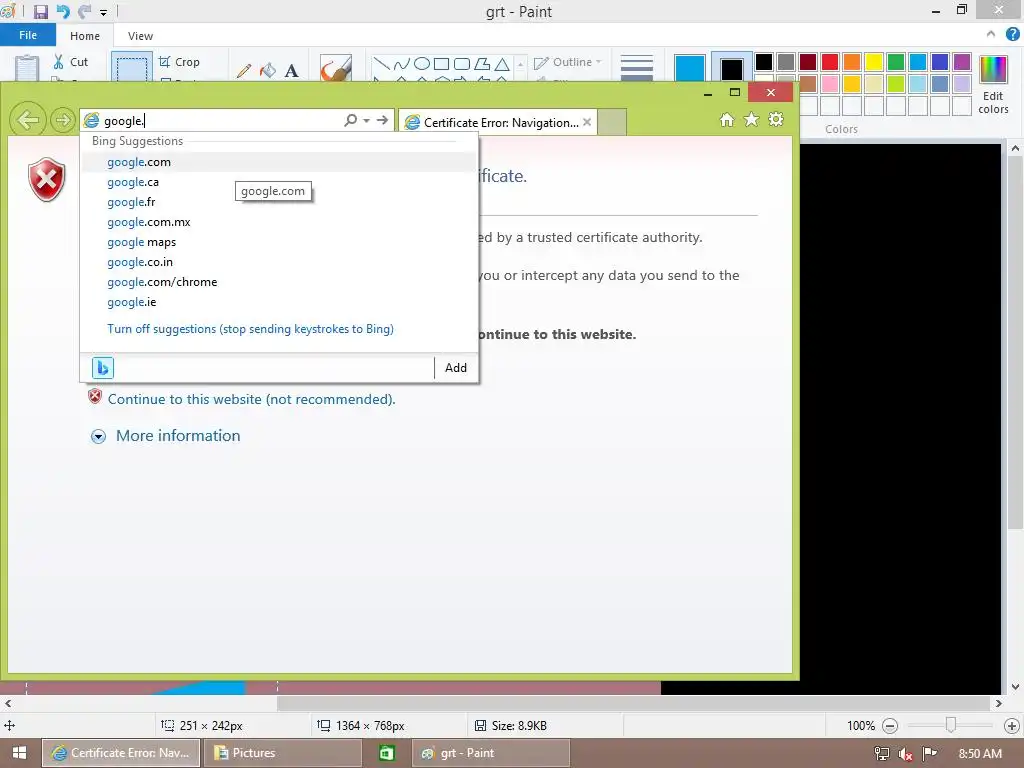This screenshot has height=768, width=1024.
Task: Click the zoom out minus button
Action: coord(889,726)
